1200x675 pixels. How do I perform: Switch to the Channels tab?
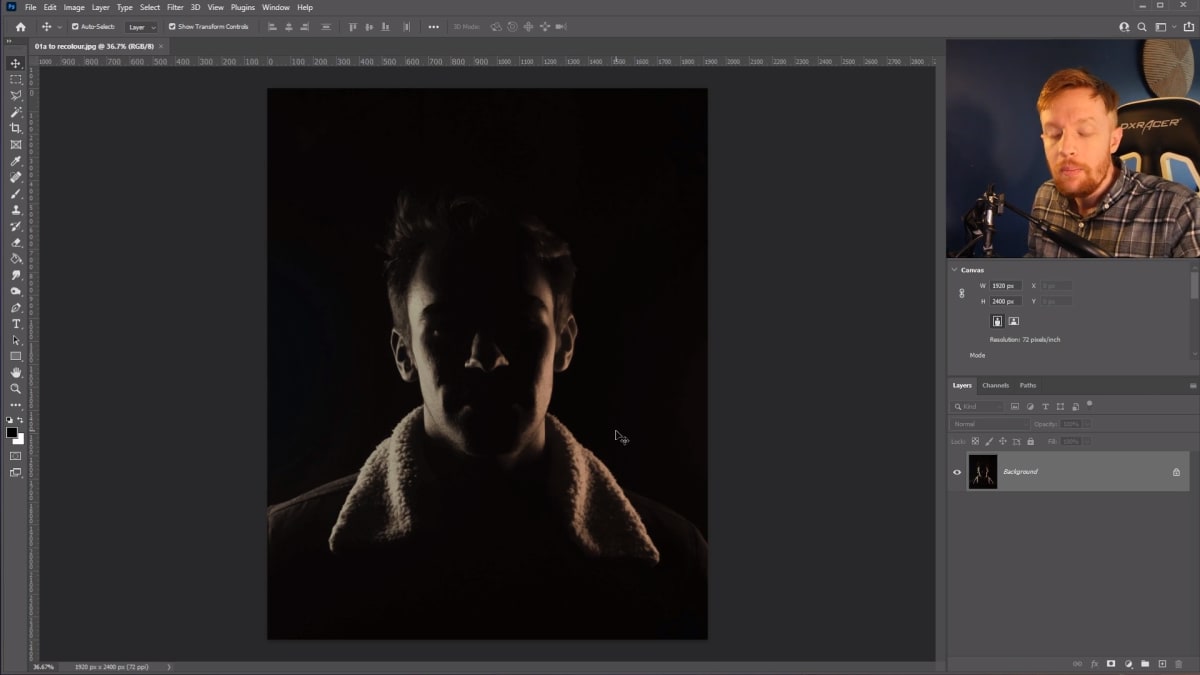click(995, 385)
